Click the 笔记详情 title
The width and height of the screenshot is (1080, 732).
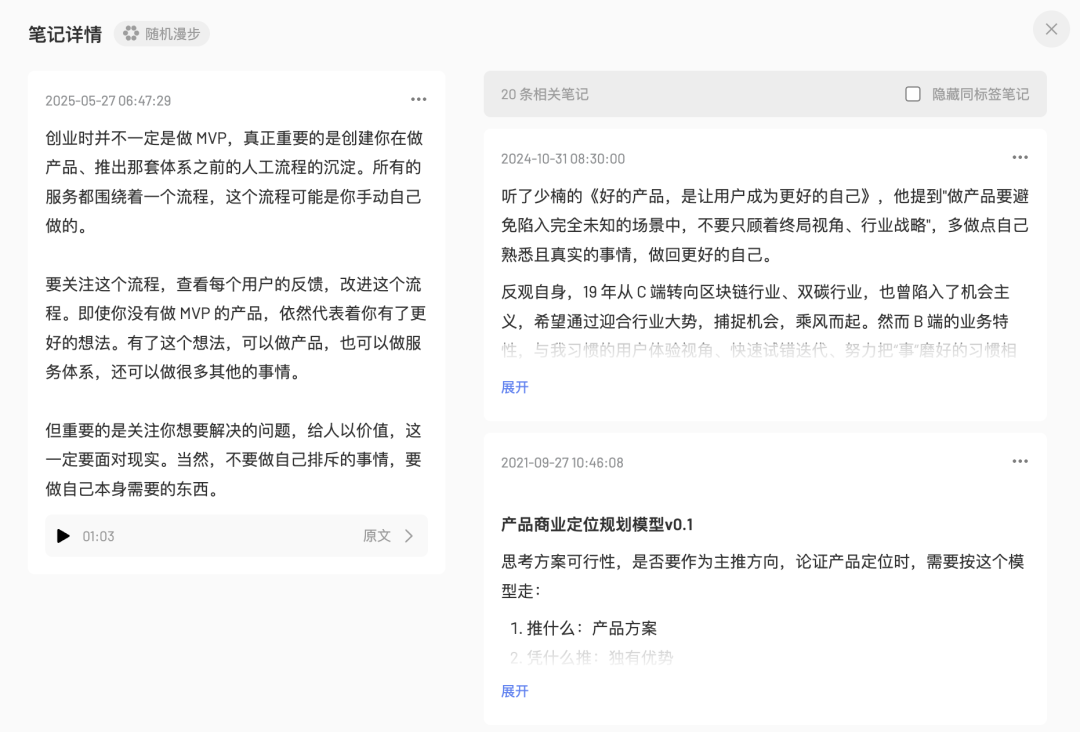[x=65, y=34]
